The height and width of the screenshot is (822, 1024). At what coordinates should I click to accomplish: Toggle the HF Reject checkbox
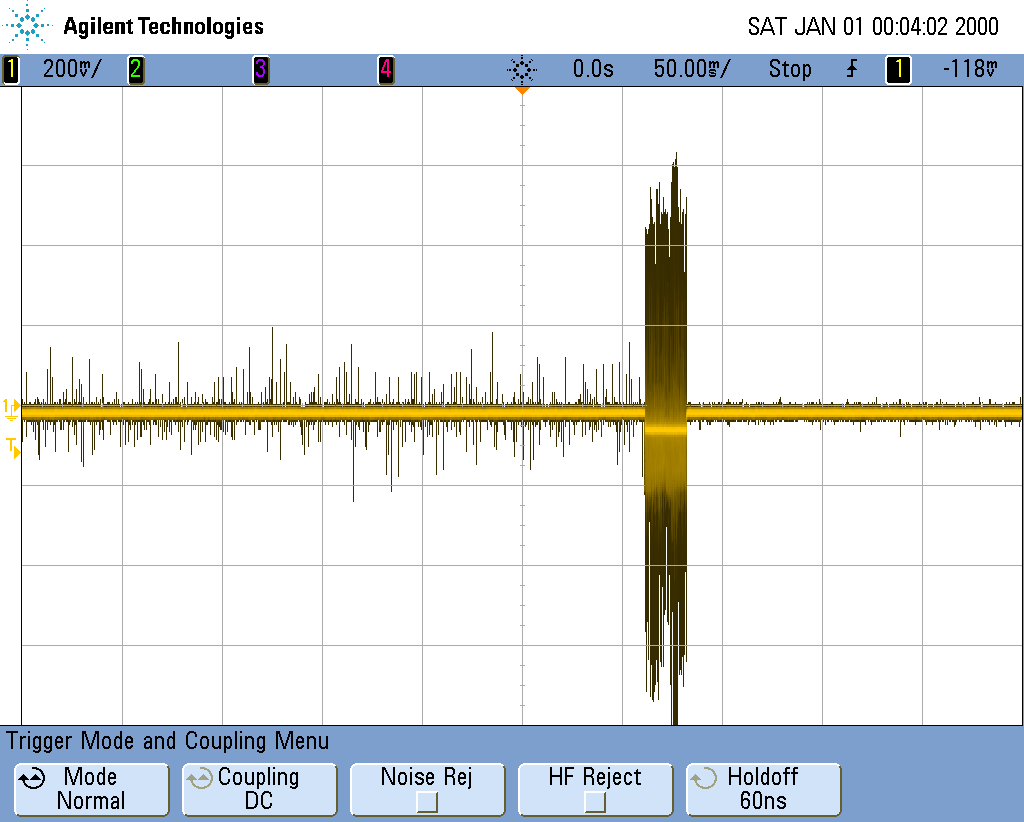tap(595, 801)
